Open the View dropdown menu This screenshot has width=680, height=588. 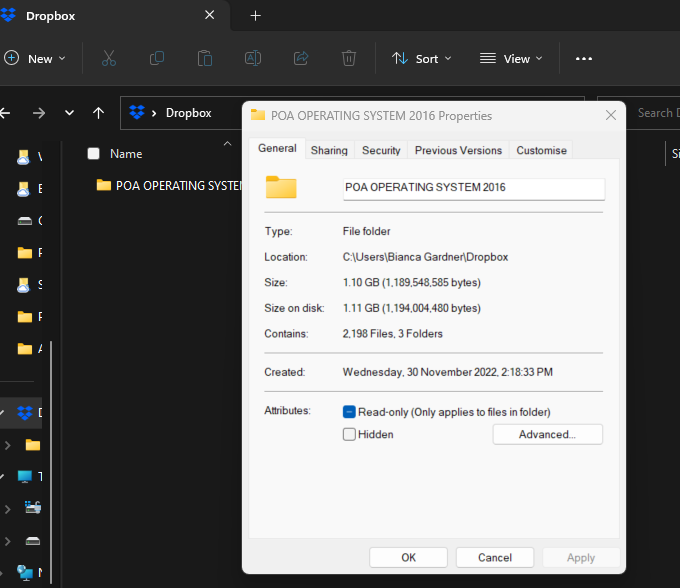pyautogui.click(x=510, y=59)
